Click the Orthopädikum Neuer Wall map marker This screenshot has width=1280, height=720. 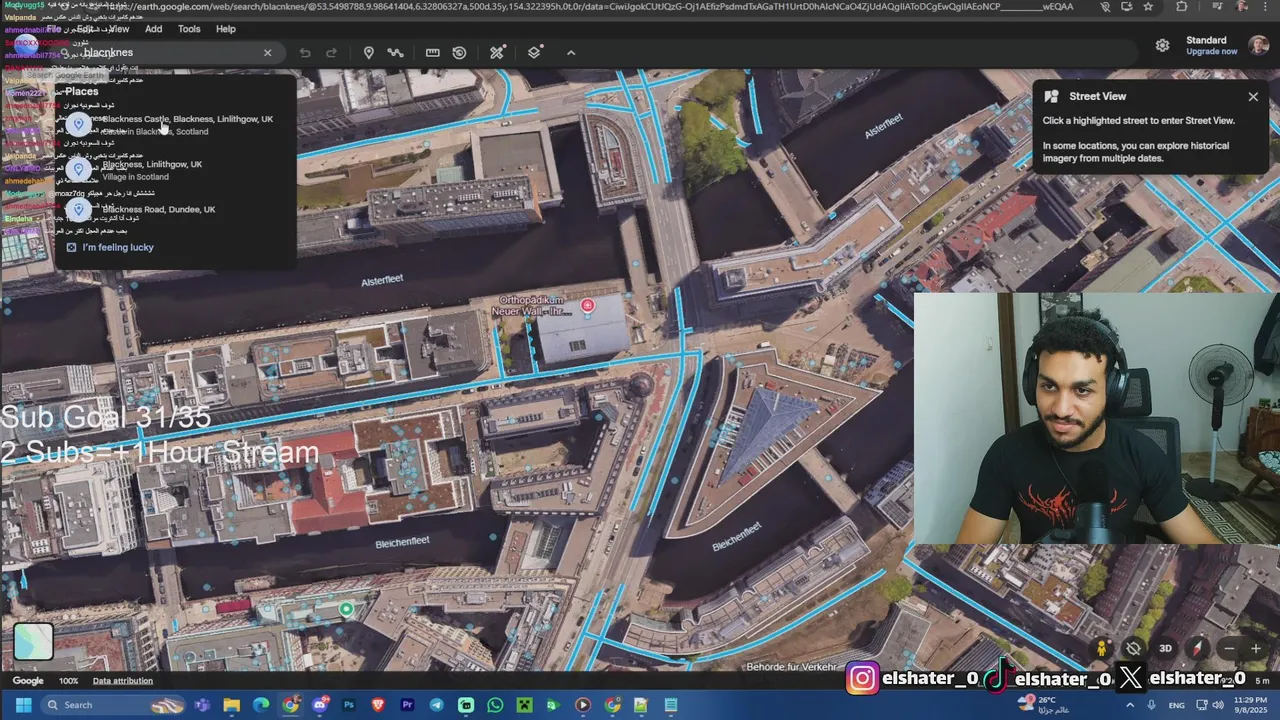(x=588, y=306)
